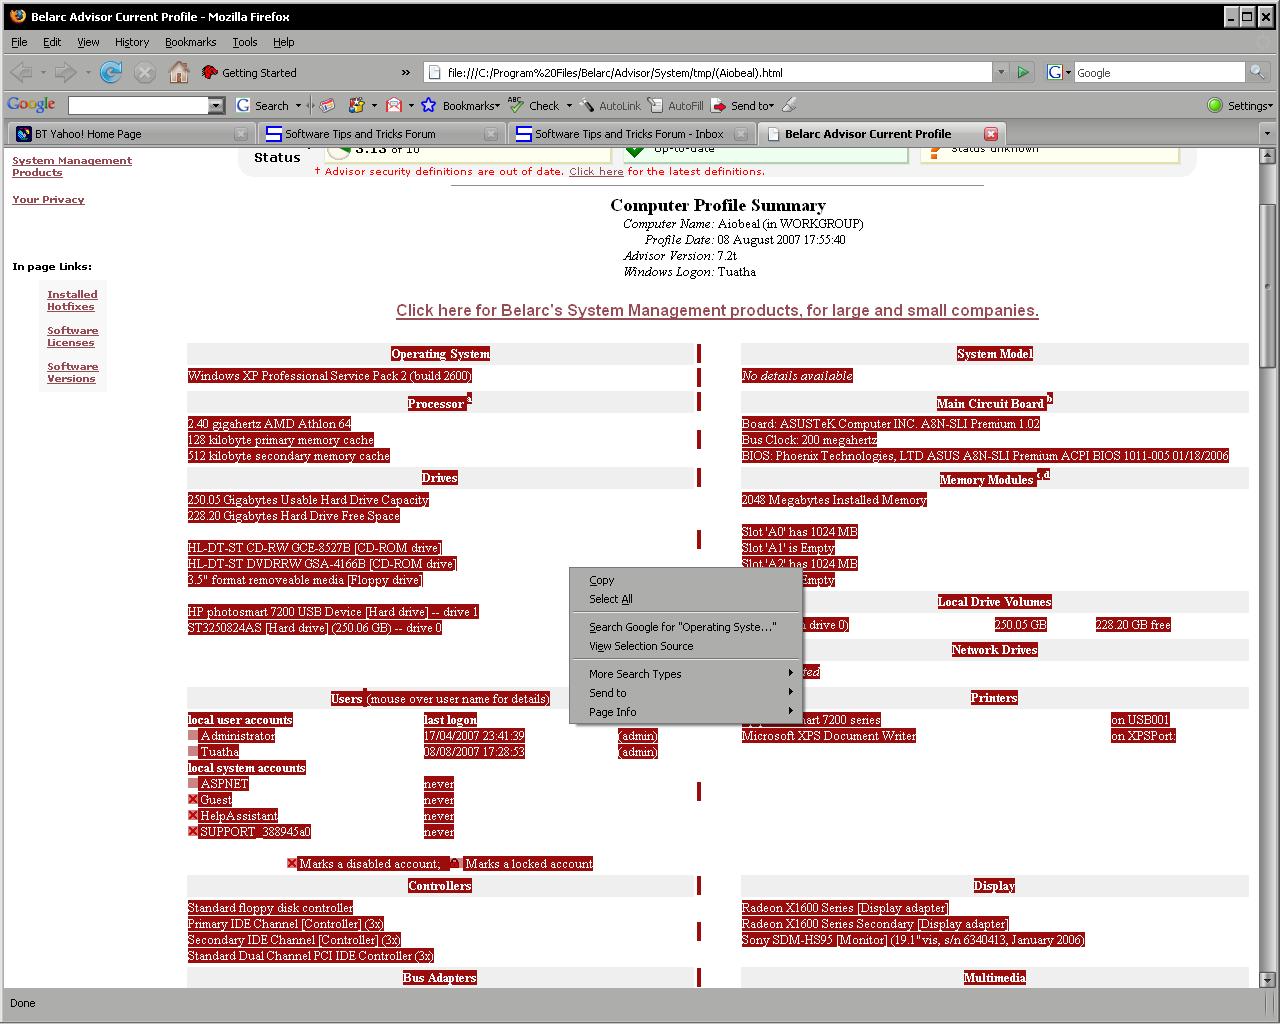Expand the More Search Types submenu
The width and height of the screenshot is (1280, 1024).
(x=686, y=674)
